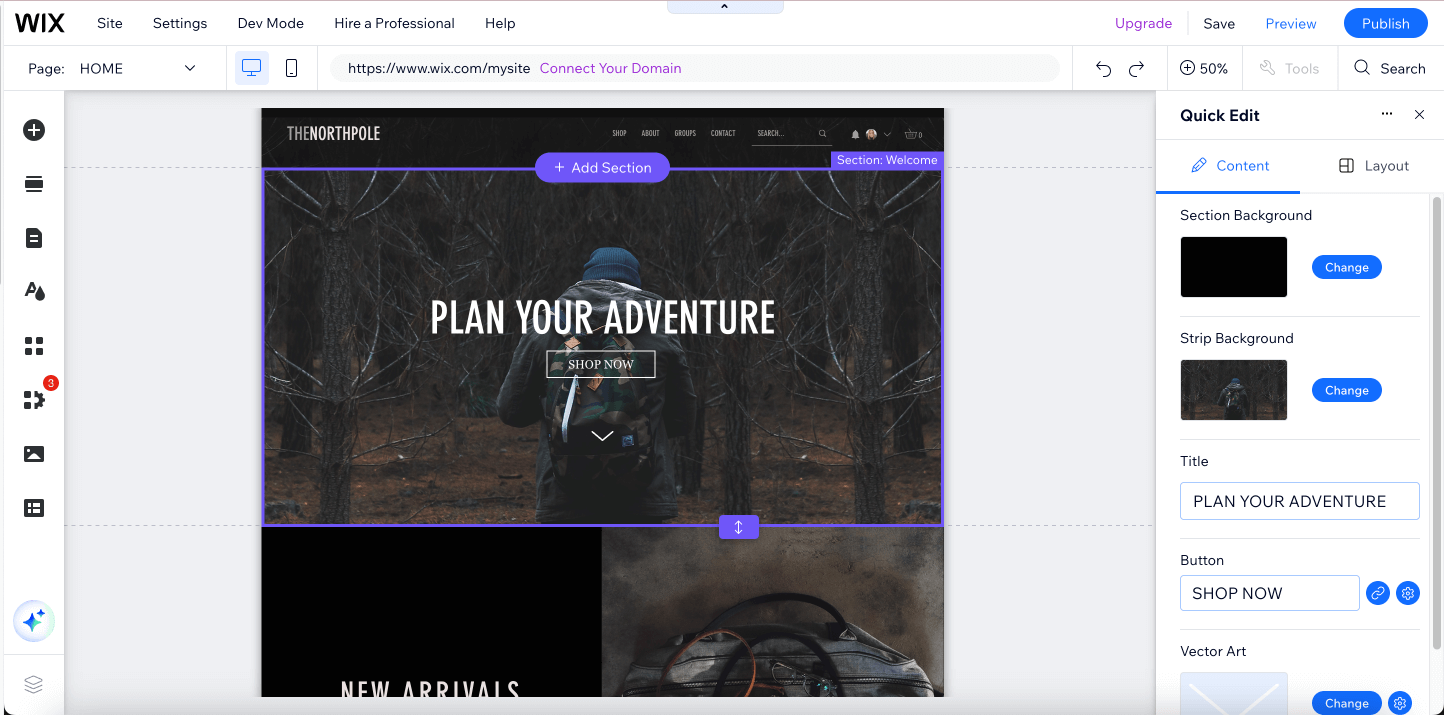Viewport: 1444px width, 715px height.
Task: Open the button link settings icon
Action: (x=1377, y=593)
